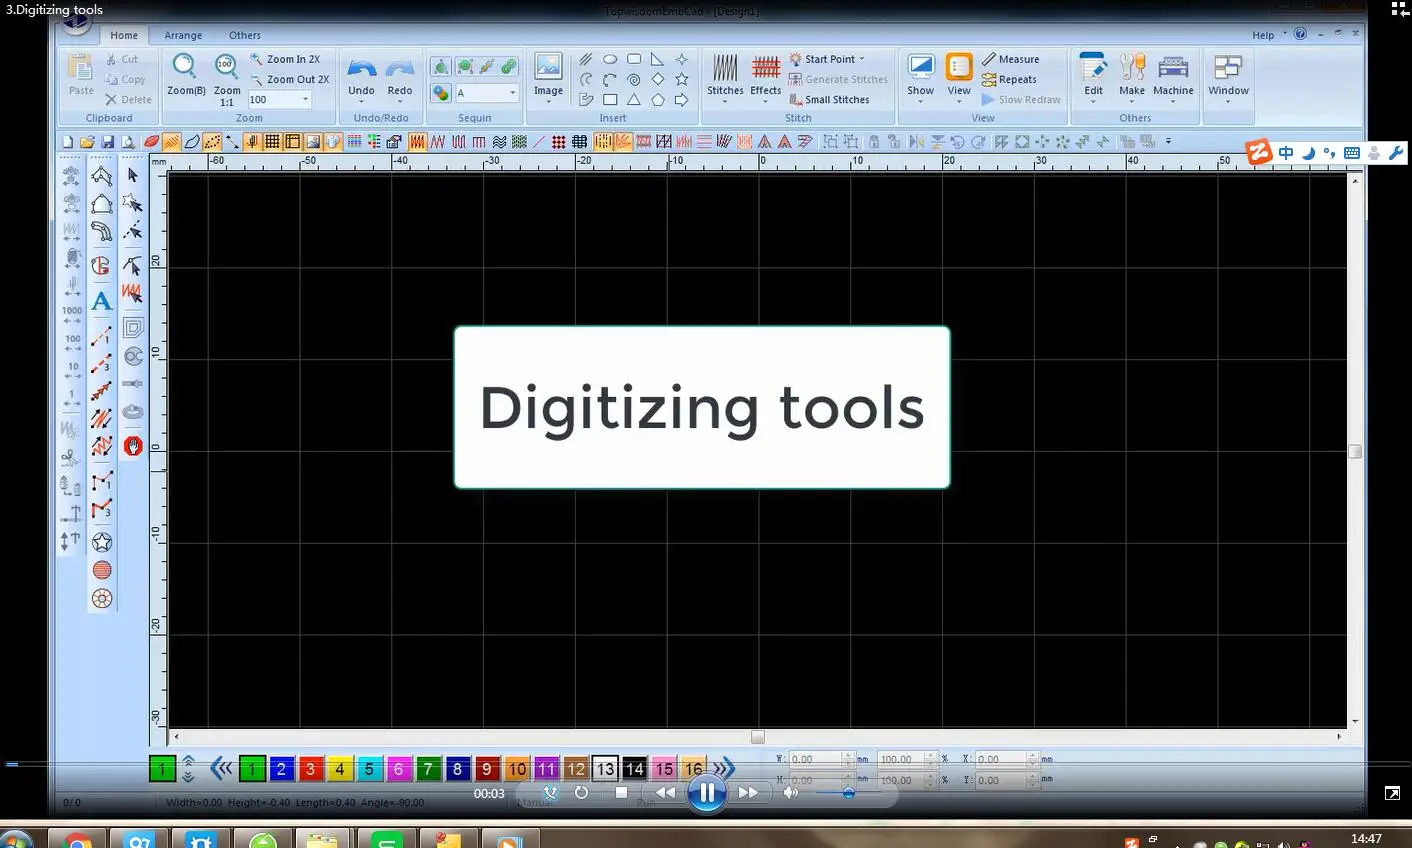This screenshot has width=1412, height=848.
Task: Fast-forward the video
Action: pyautogui.click(x=748, y=793)
